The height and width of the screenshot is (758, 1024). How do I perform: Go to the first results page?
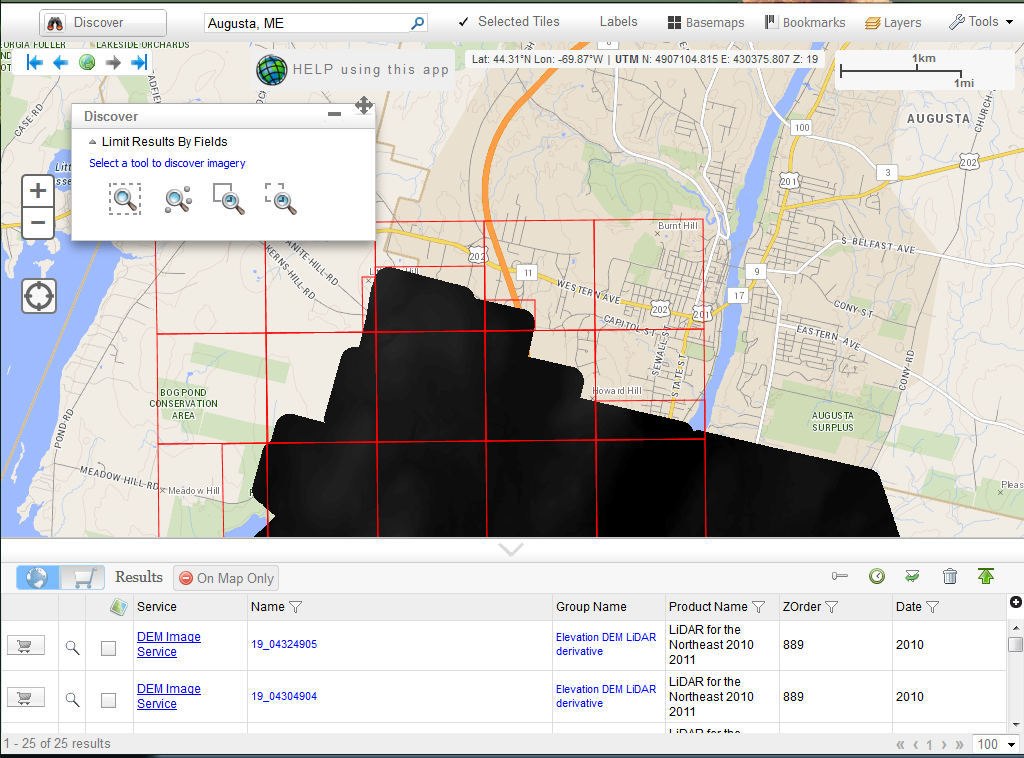tap(901, 744)
